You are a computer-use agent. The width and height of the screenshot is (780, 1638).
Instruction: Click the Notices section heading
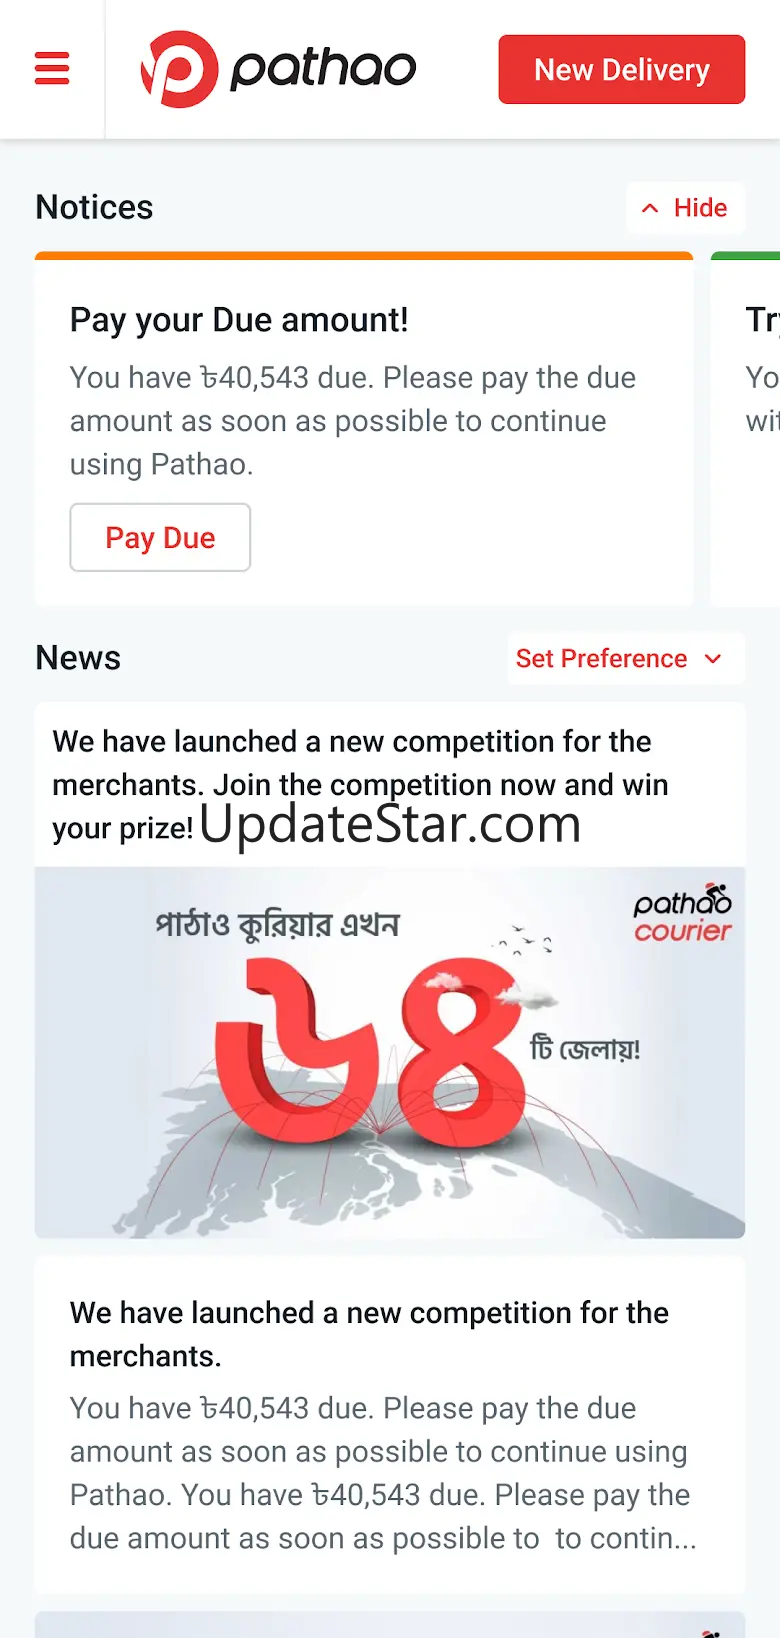[x=94, y=207]
